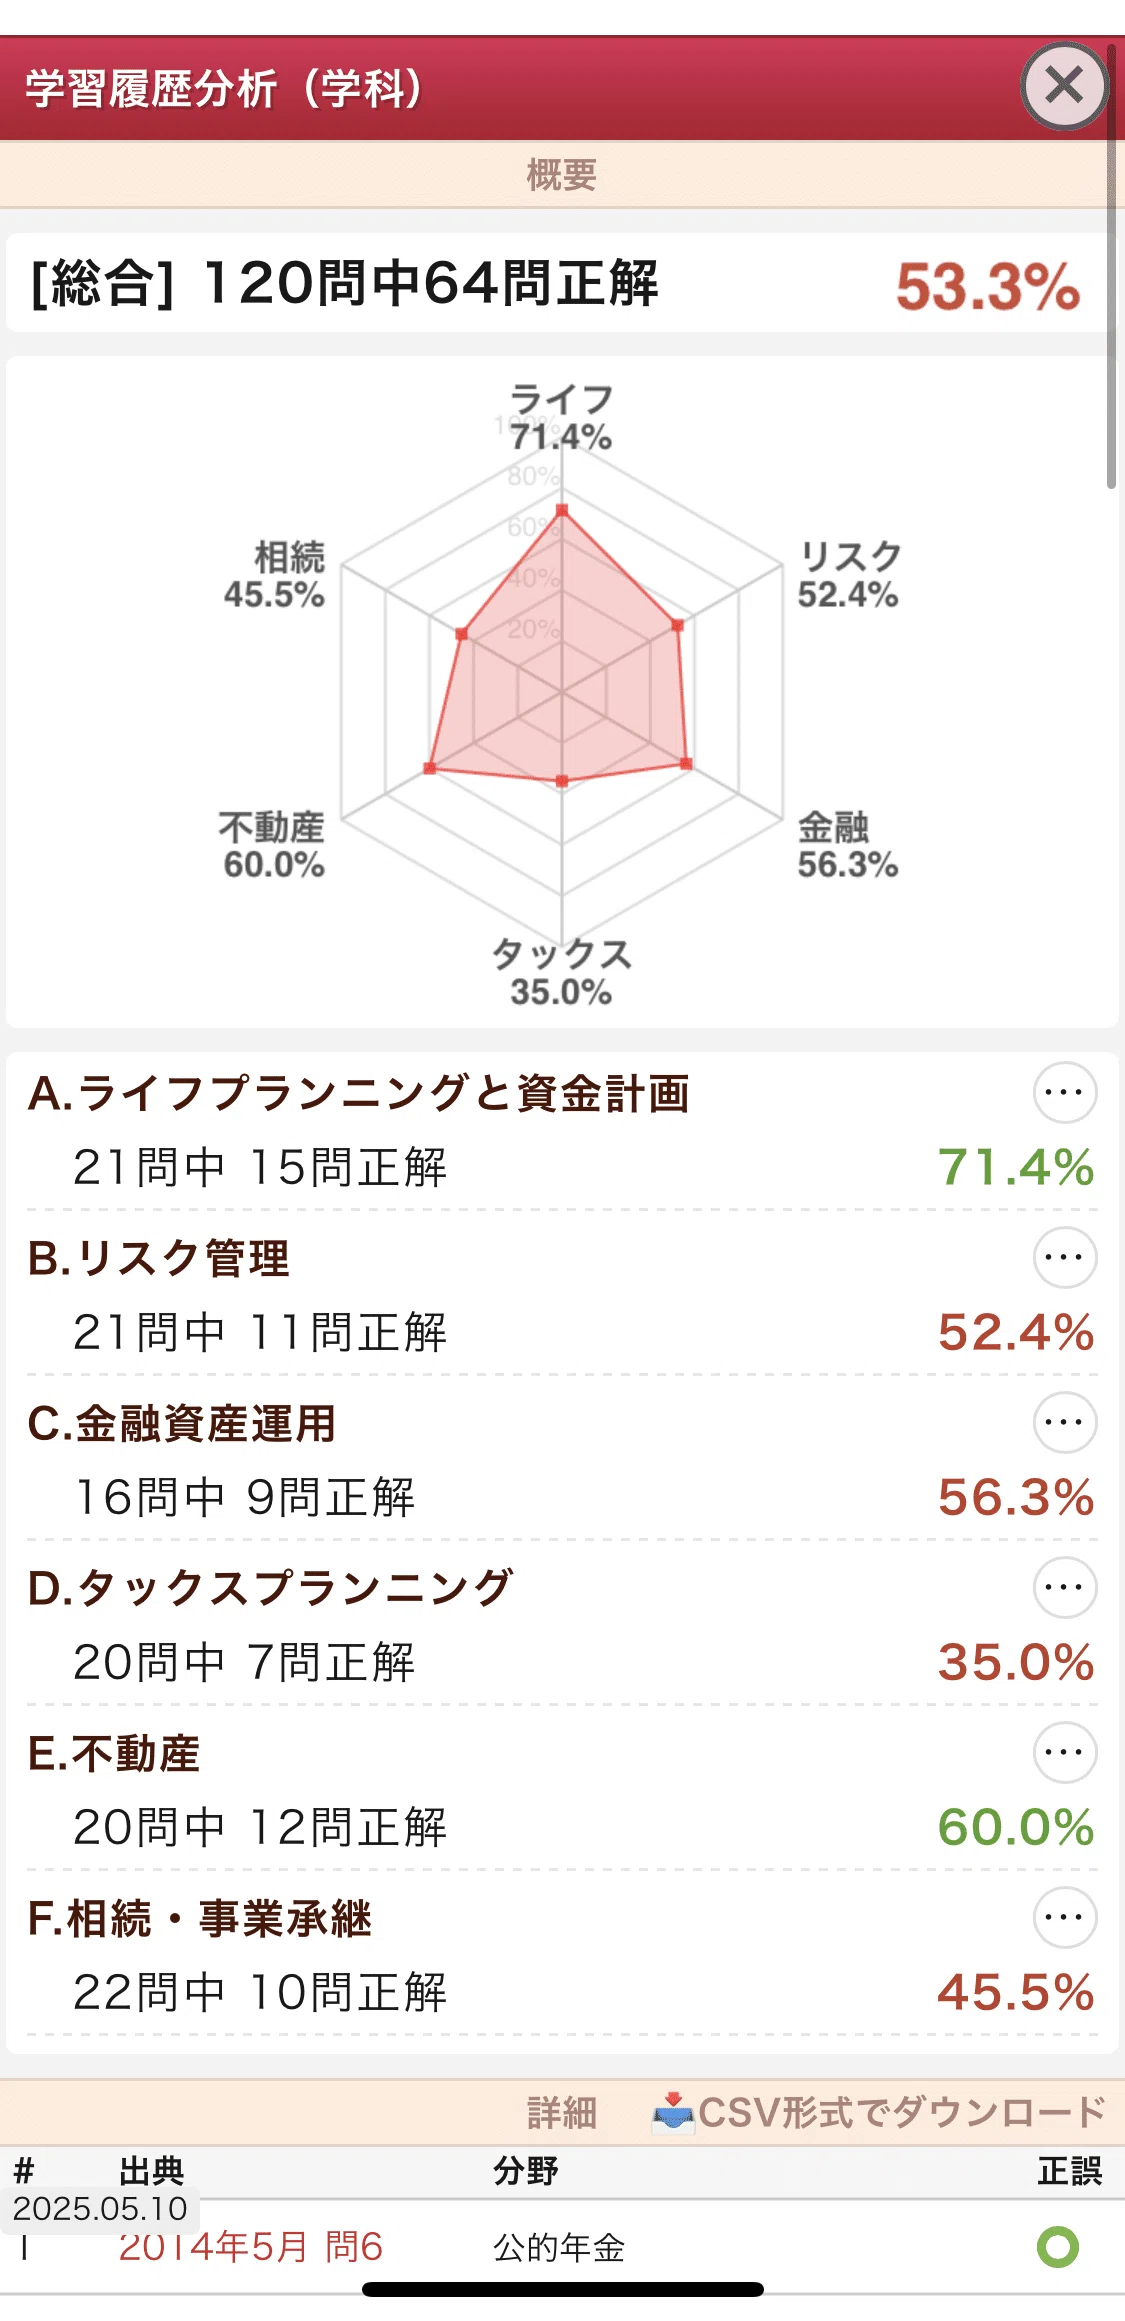Image resolution: width=1125 pixels, height=2321 pixels.
Task: Open more options for B.リスク管理
Action: click(x=1064, y=1257)
